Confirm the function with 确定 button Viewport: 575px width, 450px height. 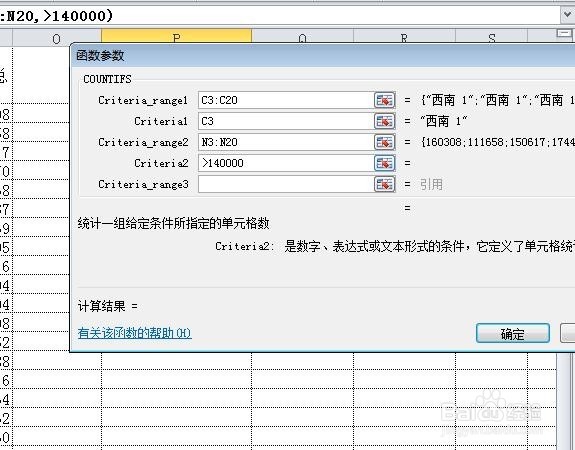coord(513,333)
